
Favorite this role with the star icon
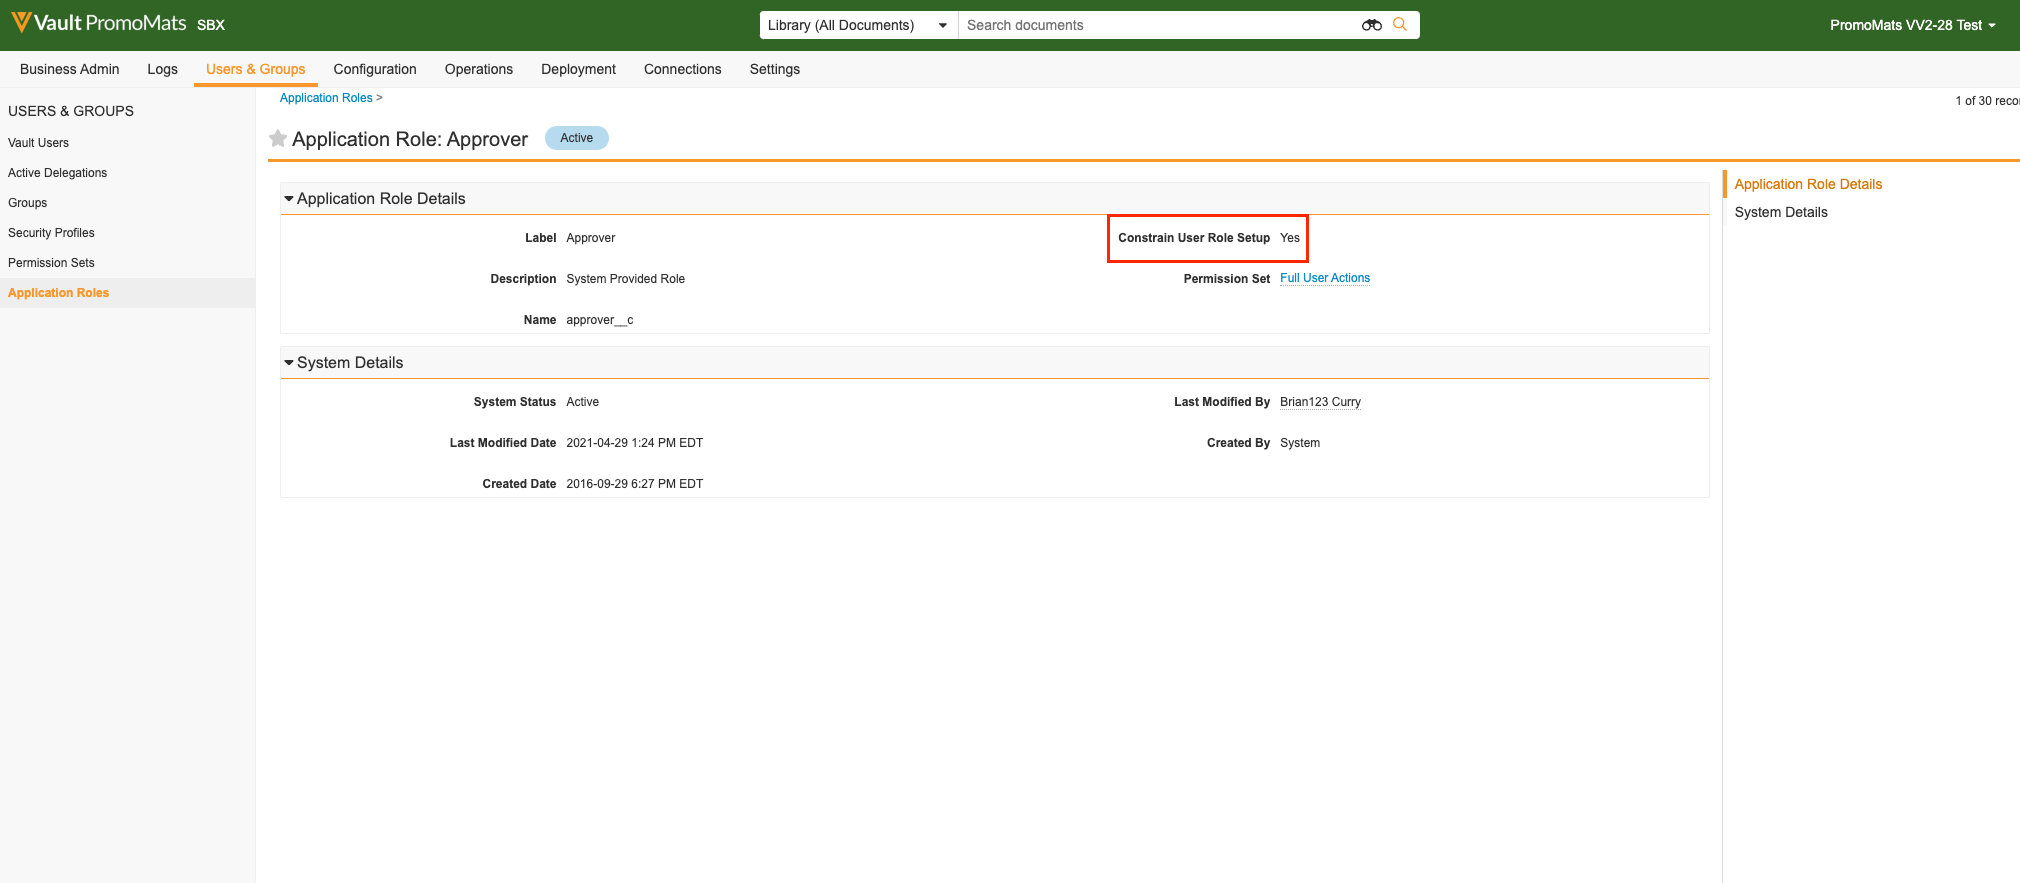[x=278, y=139]
